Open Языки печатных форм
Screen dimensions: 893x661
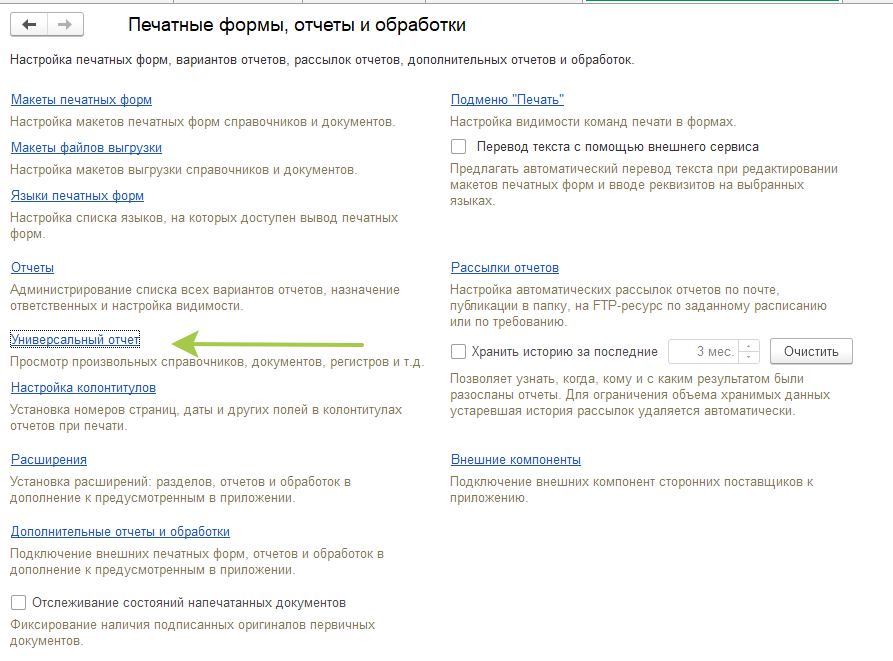(x=75, y=195)
